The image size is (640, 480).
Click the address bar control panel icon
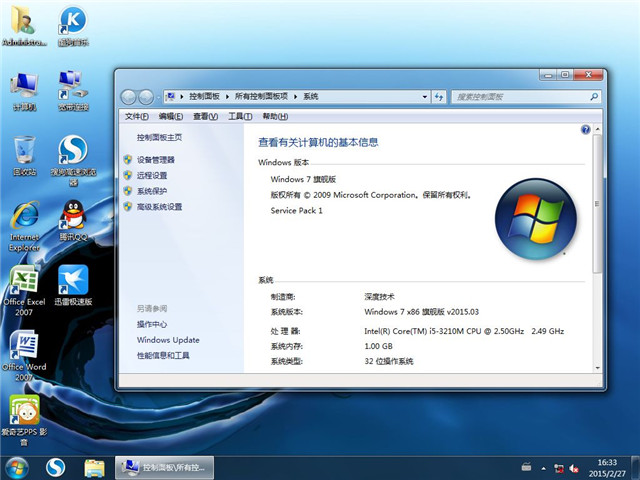tap(171, 97)
